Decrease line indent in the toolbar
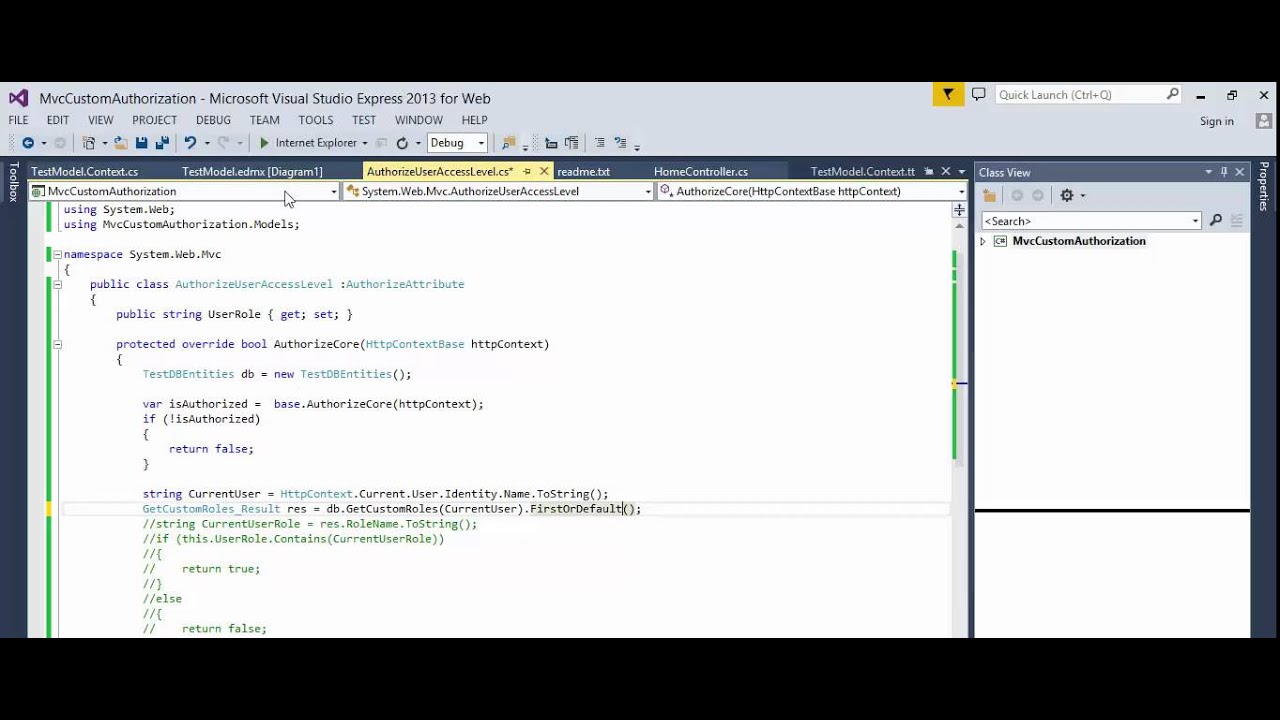The image size is (1280, 720). click(551, 143)
